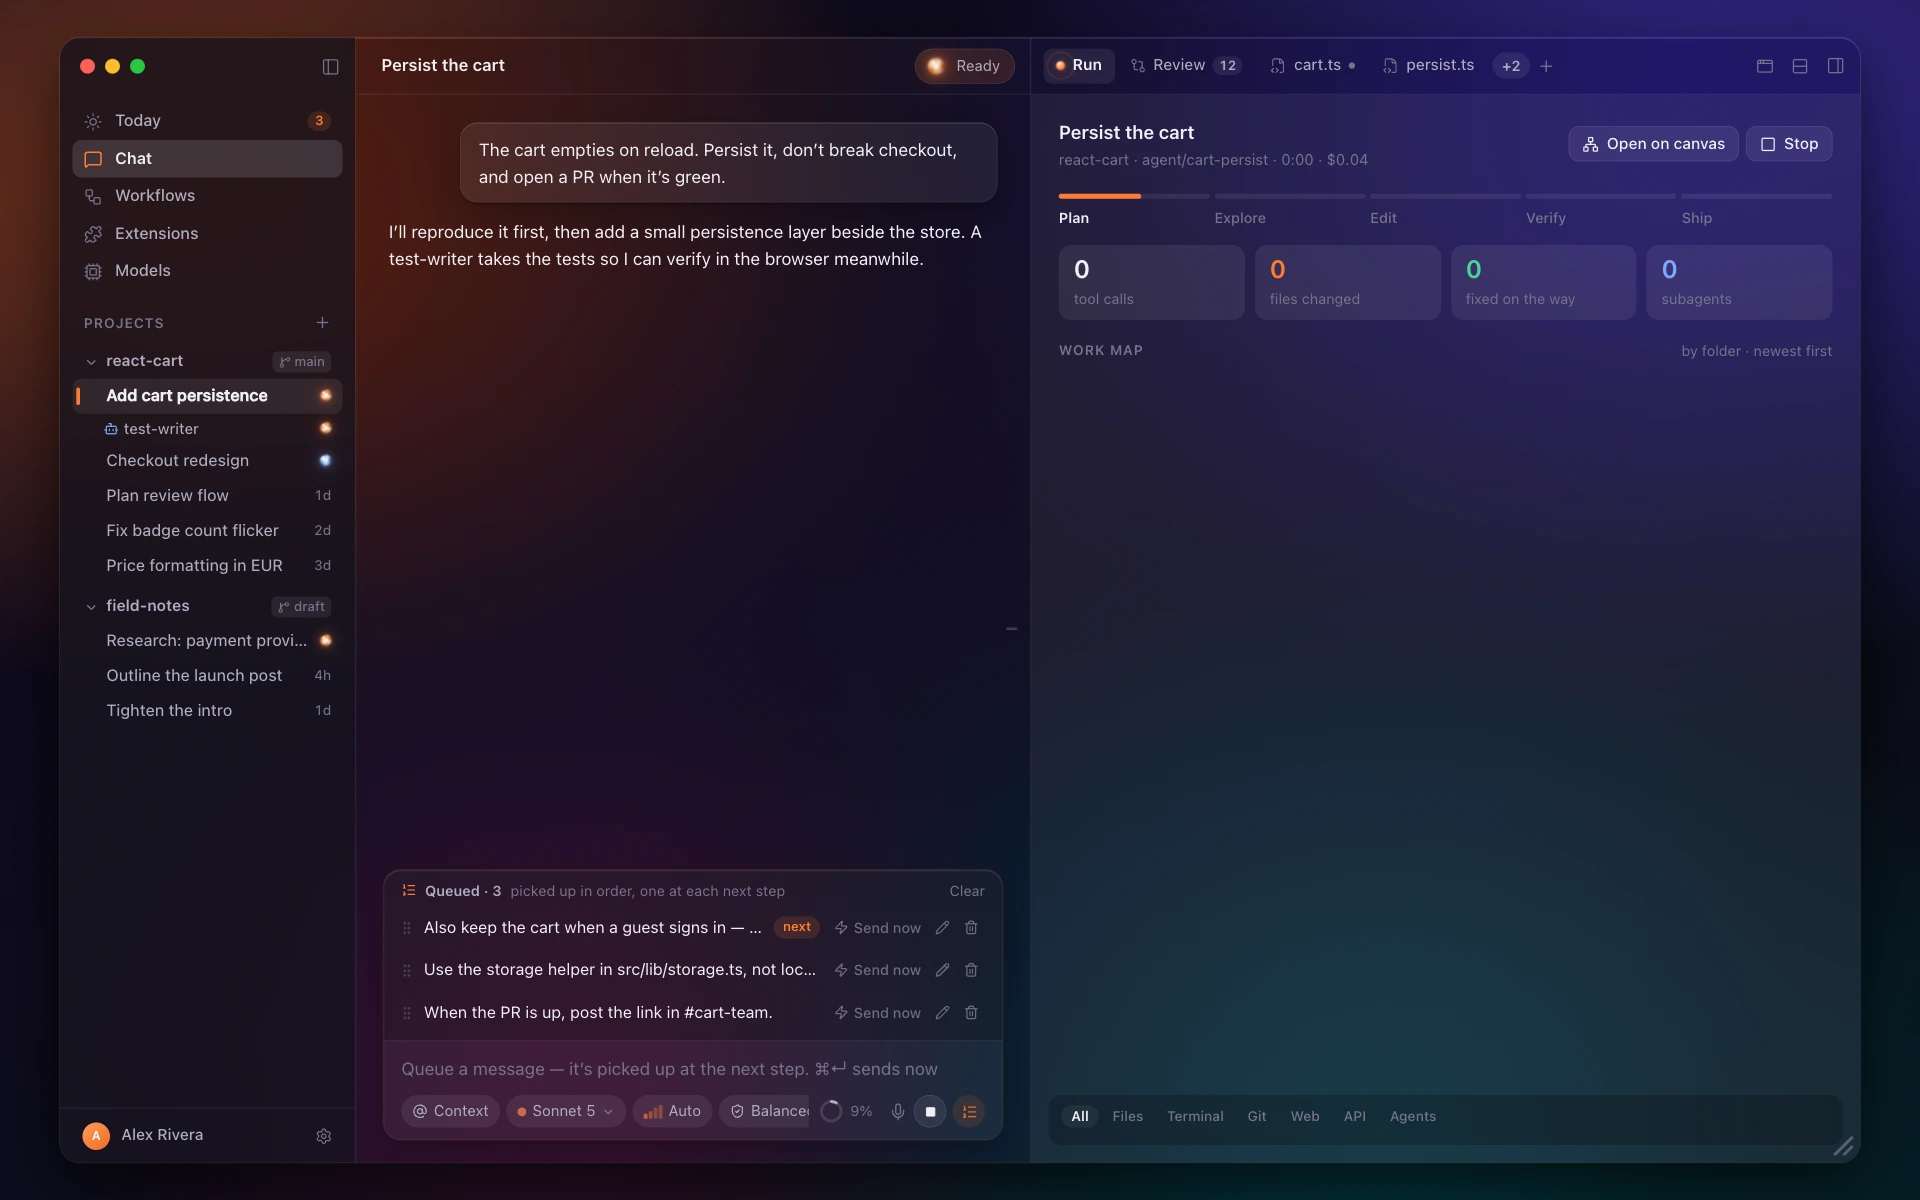Image resolution: width=1920 pixels, height=1200 pixels.
Task: Switch to the Review tab
Action: point(1185,65)
